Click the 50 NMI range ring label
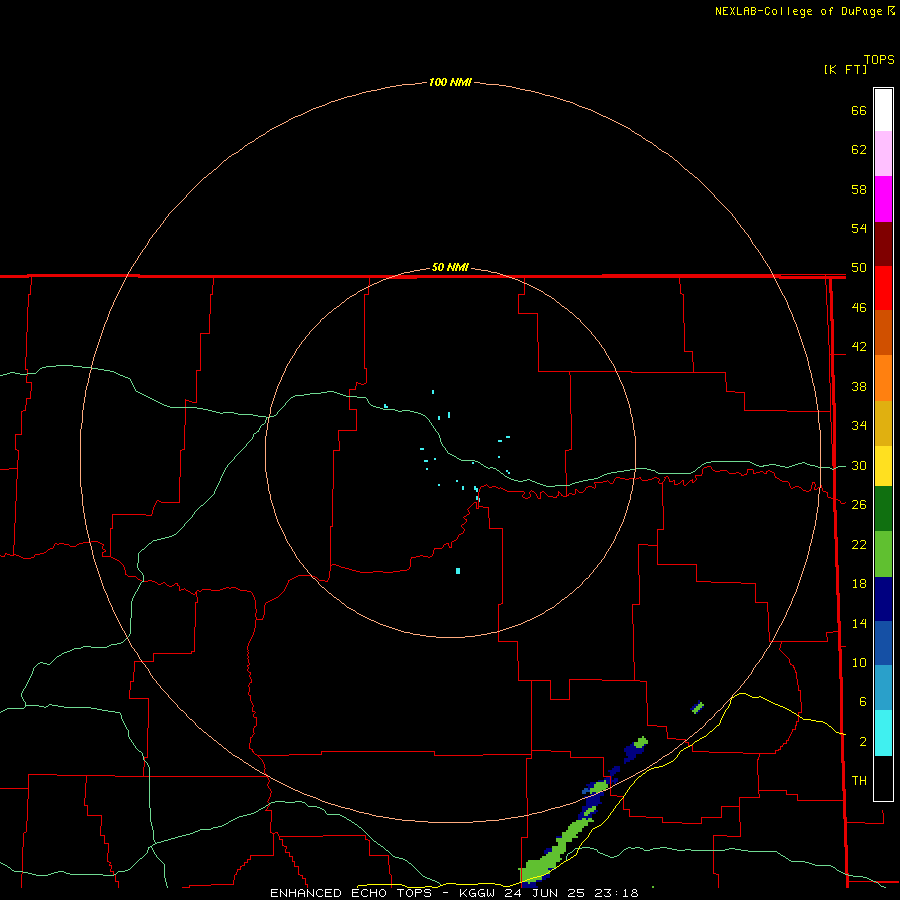Screen dimensions: 900x900 (x=450, y=267)
